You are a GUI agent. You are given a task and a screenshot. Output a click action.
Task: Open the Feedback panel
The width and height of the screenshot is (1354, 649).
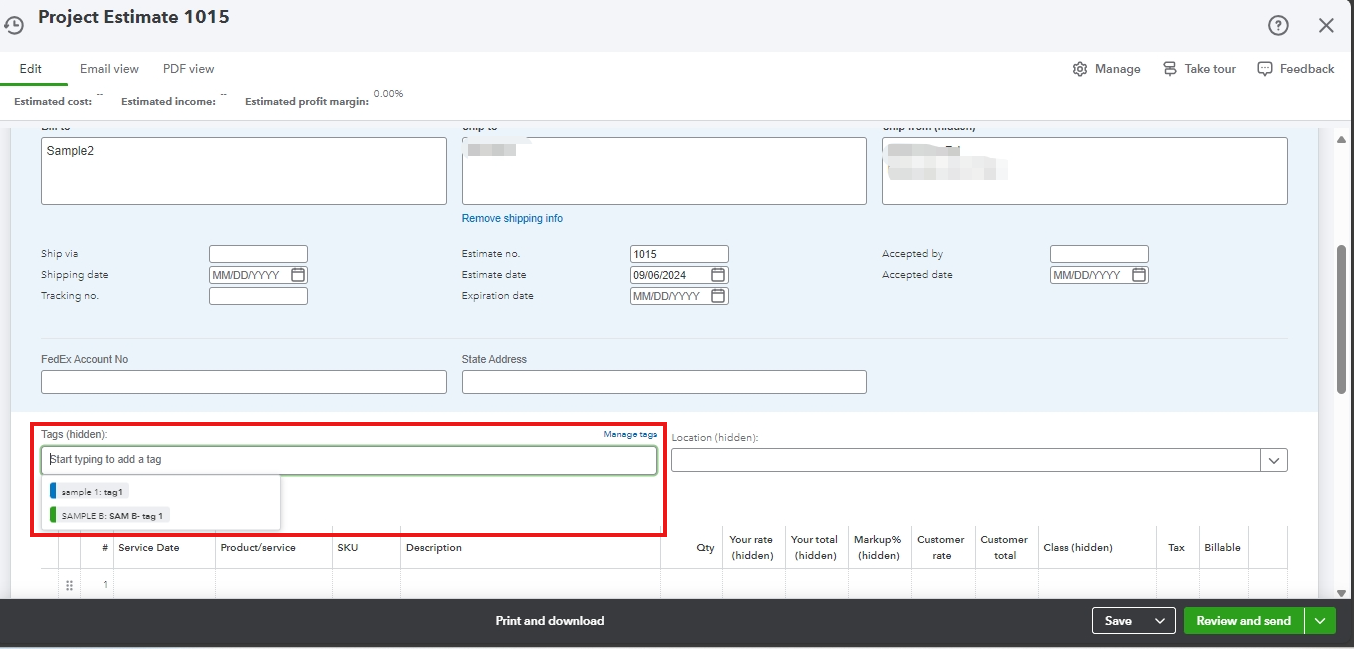(x=1296, y=69)
